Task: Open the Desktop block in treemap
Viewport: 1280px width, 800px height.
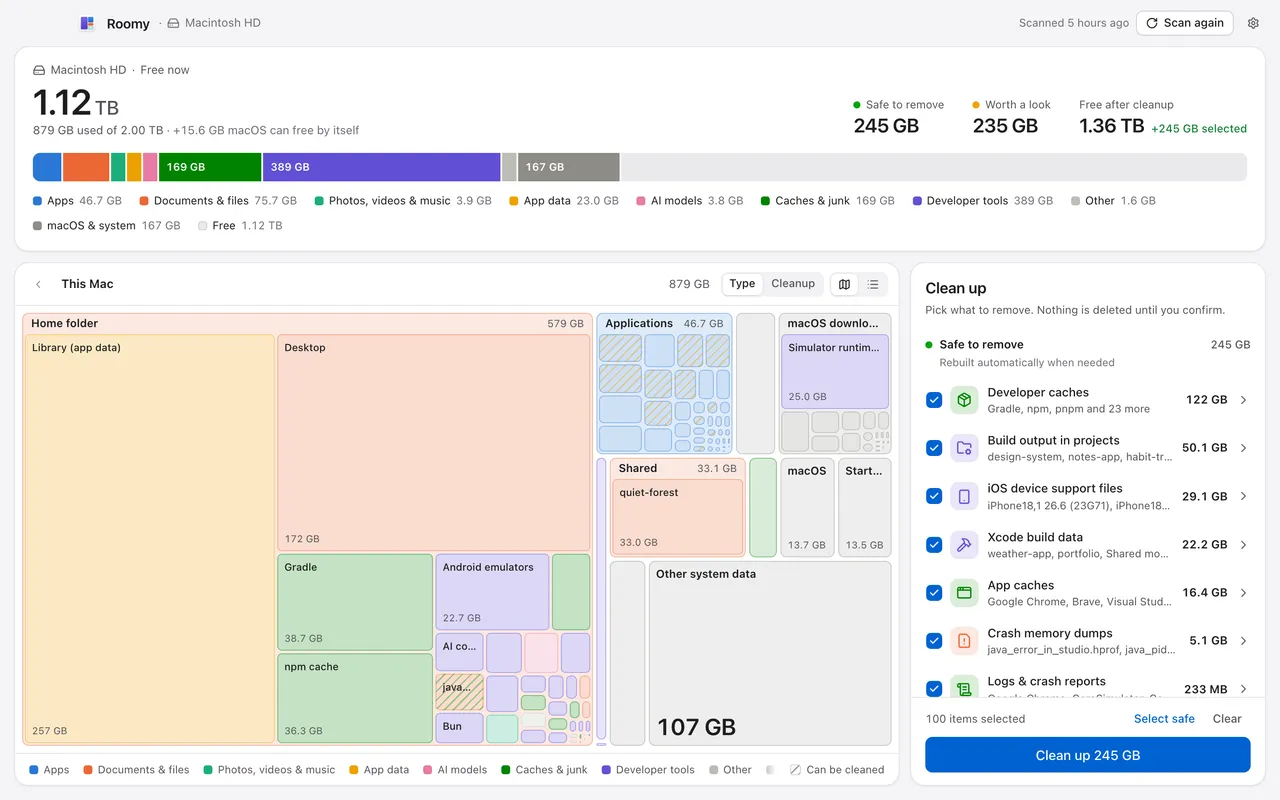Action: pyautogui.click(x=434, y=442)
